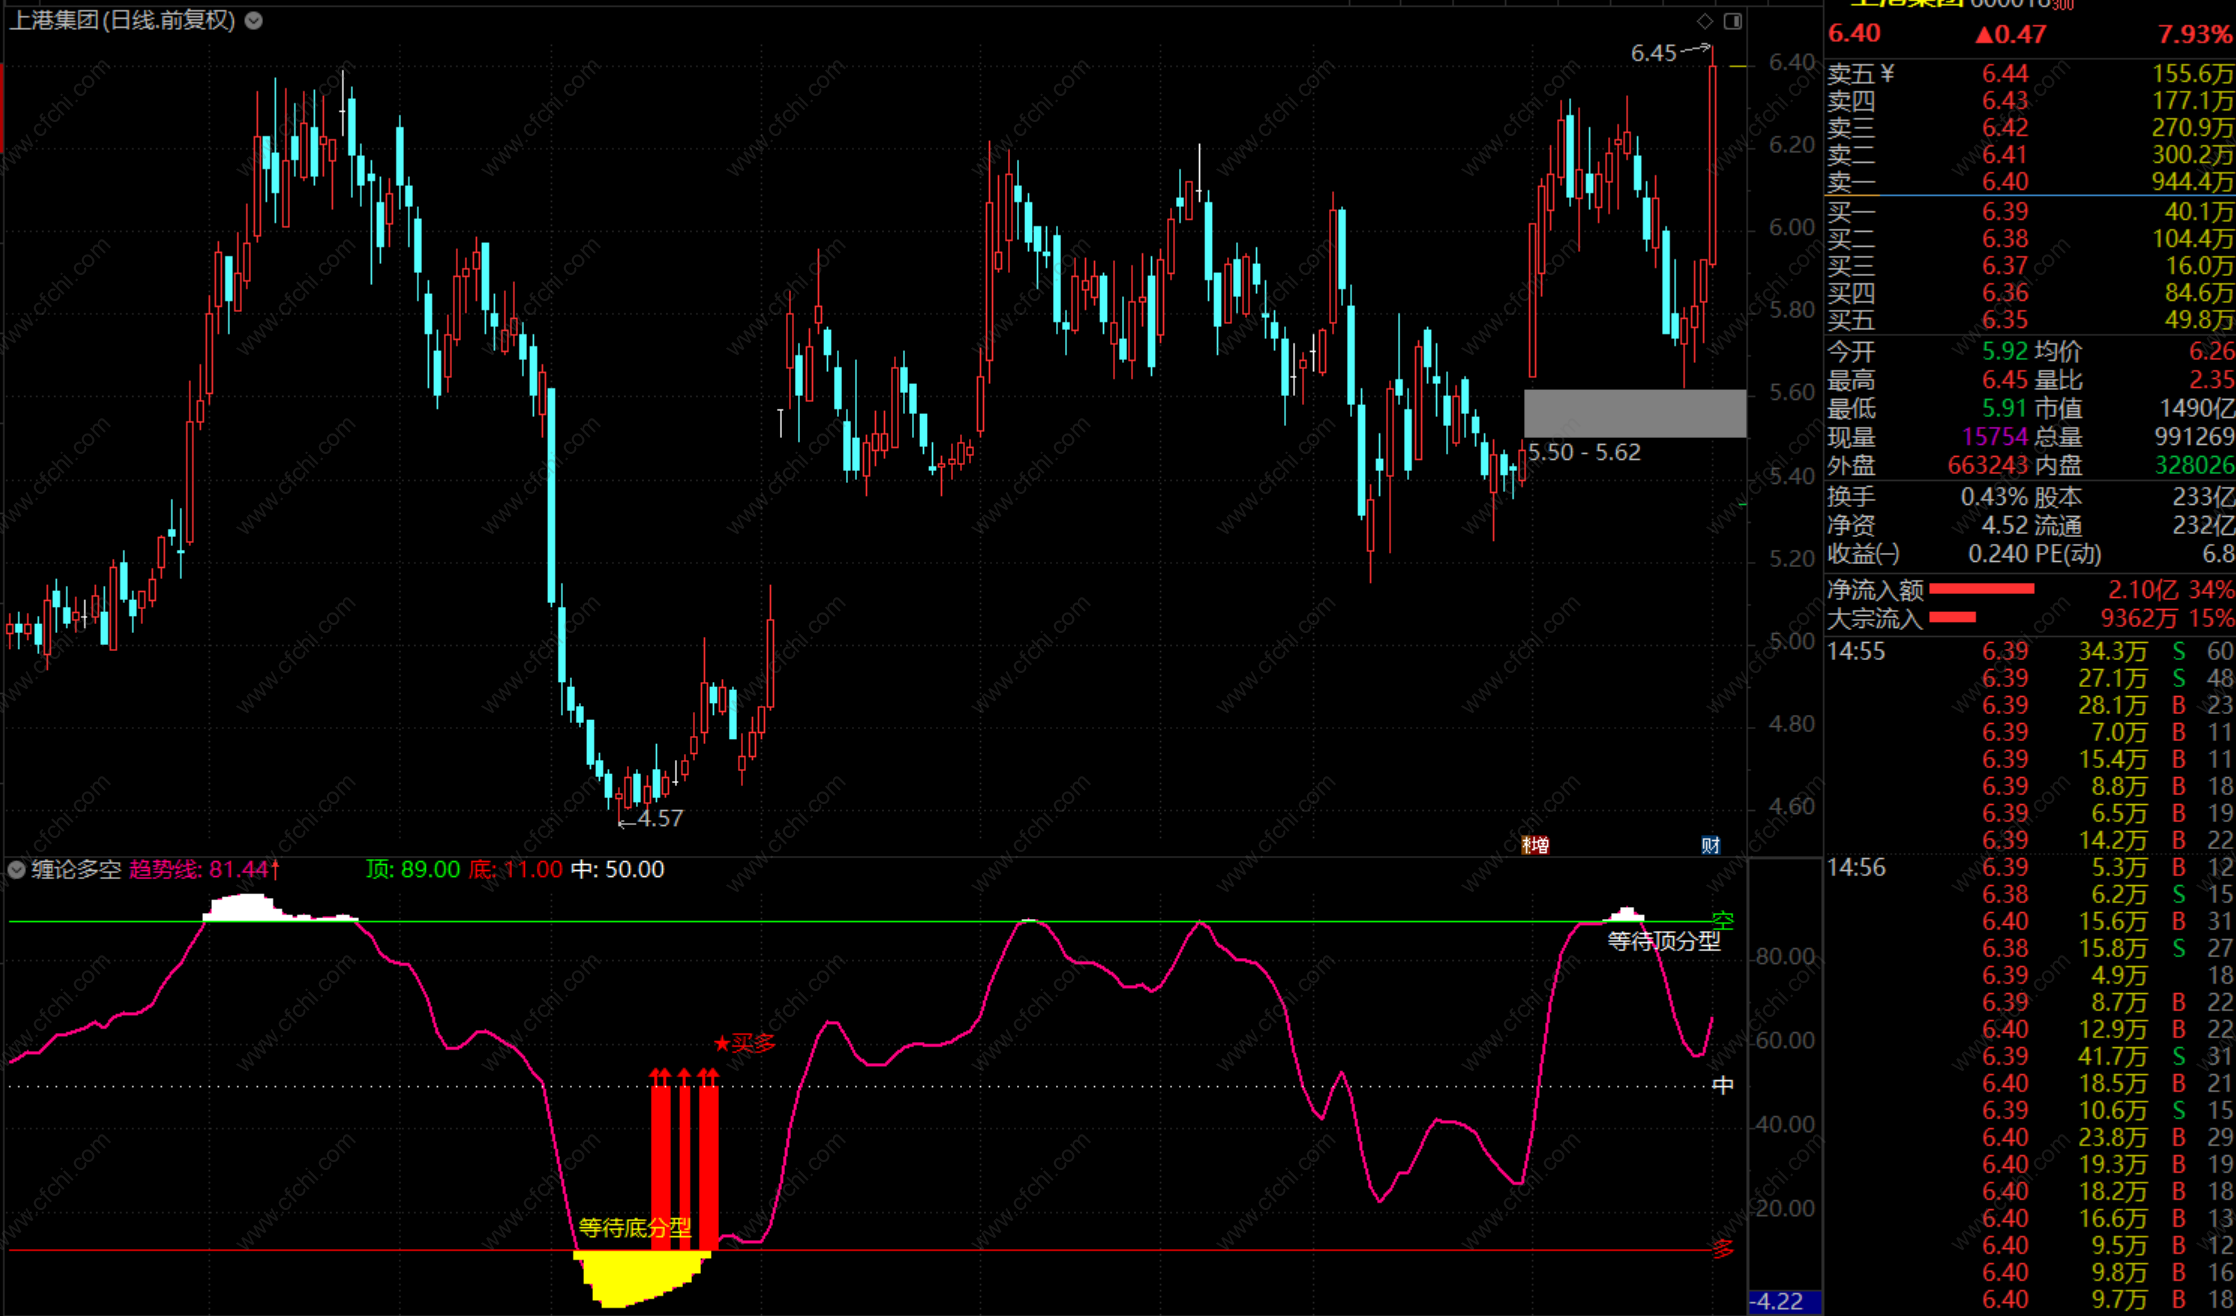
Task: Click the 顶: 89.00 parameter label
Action: click(412, 870)
